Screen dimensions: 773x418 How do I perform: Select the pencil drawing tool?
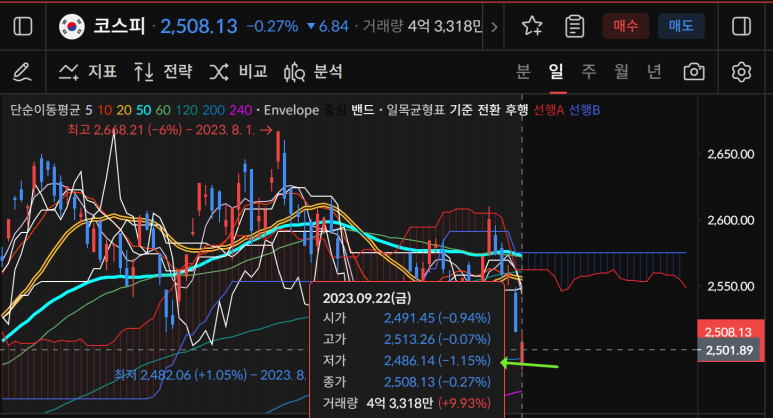(x=22, y=72)
